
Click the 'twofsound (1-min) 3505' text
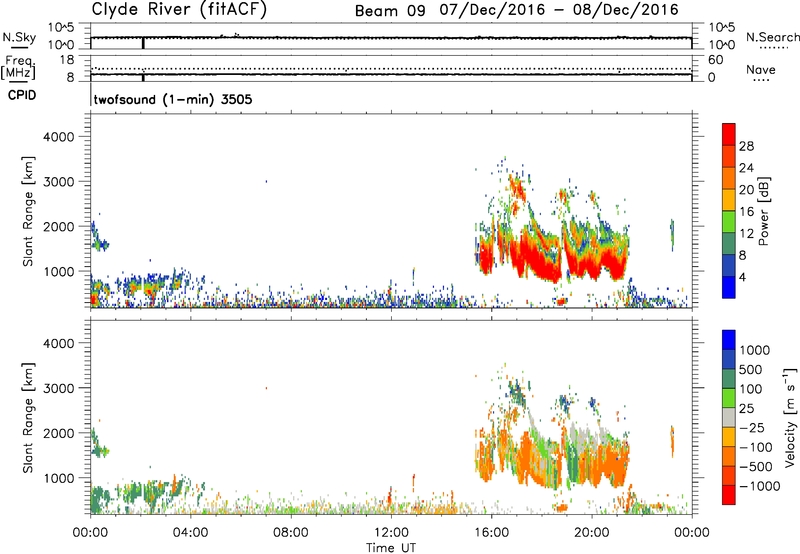click(173, 99)
